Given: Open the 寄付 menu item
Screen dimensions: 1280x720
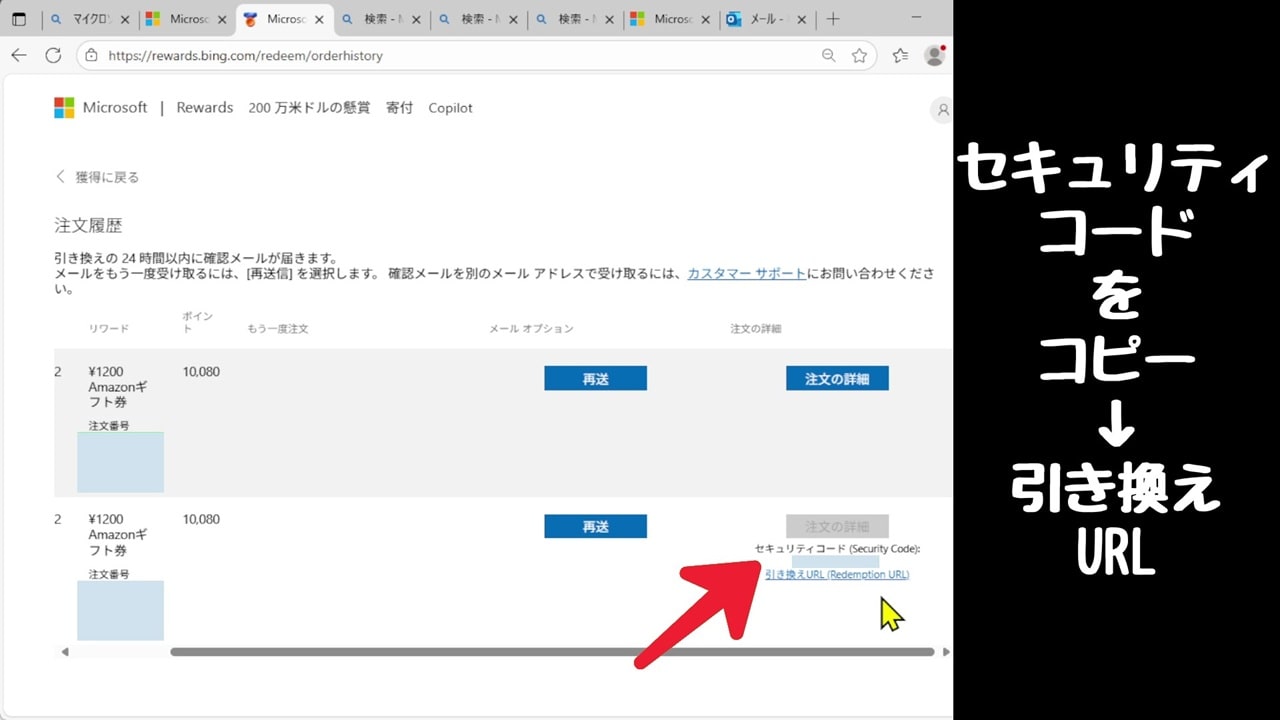Looking at the screenshot, I should tap(399, 108).
